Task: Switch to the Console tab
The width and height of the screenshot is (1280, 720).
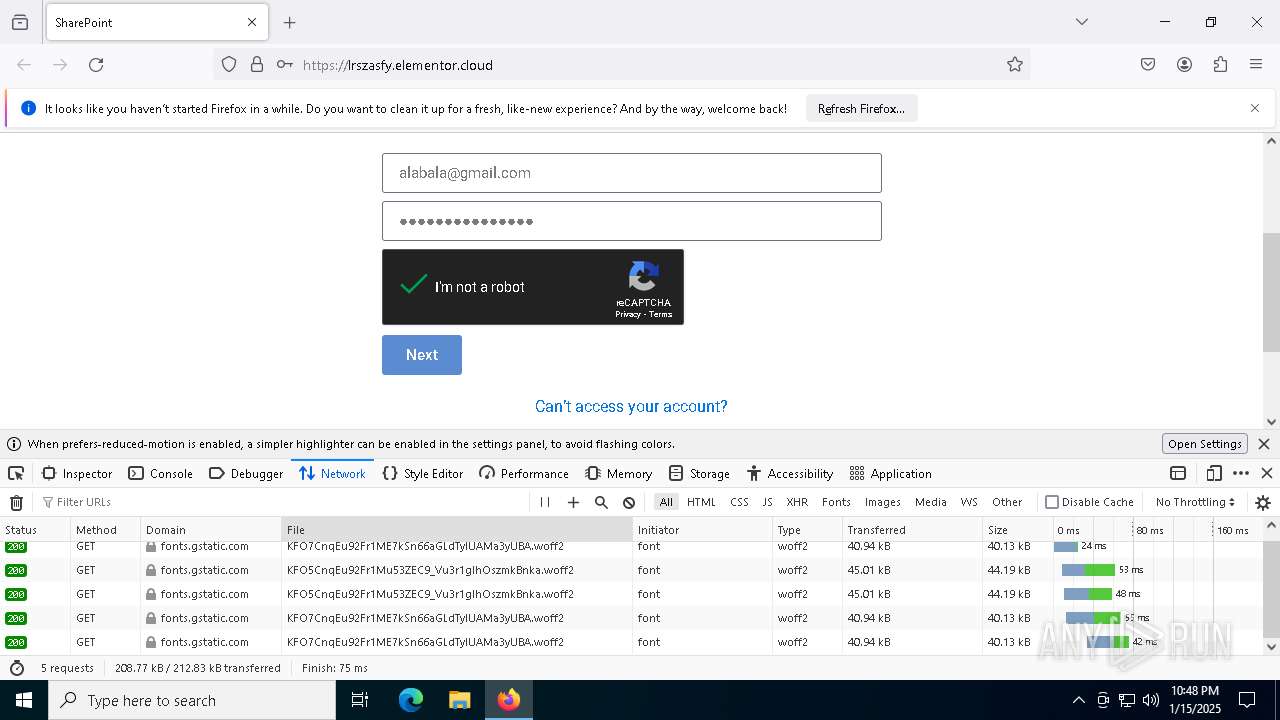Action: (160, 474)
